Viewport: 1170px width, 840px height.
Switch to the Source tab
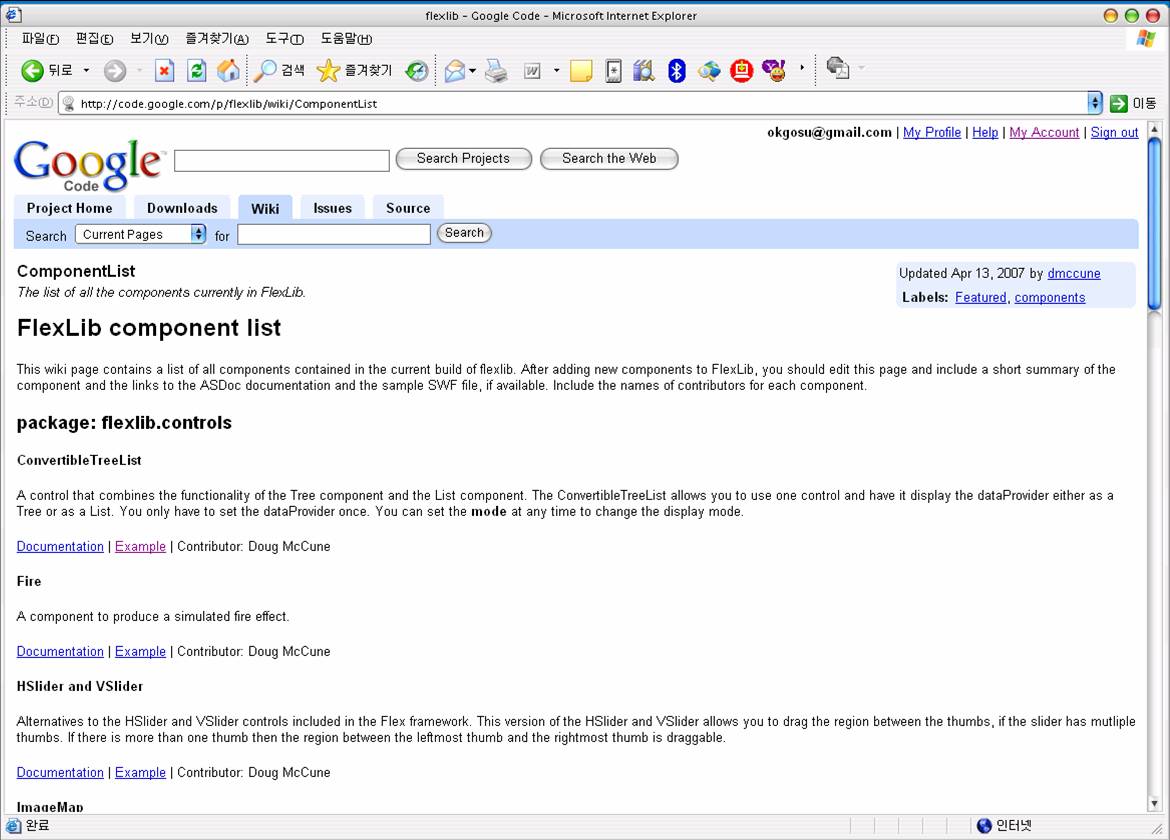(408, 208)
